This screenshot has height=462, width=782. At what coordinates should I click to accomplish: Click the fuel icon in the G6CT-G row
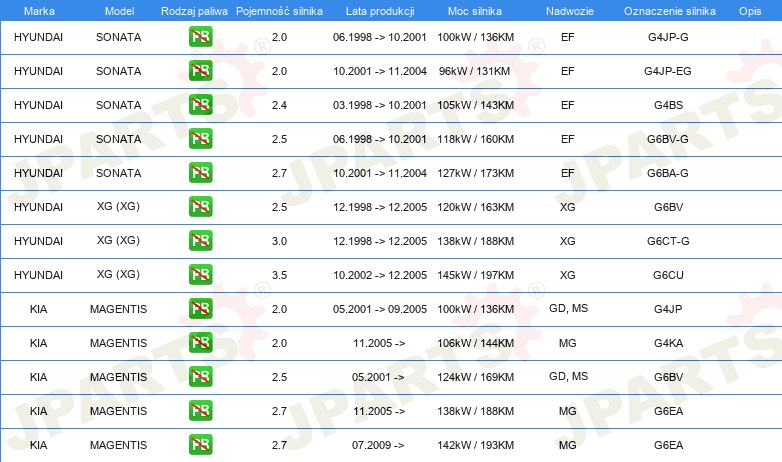[x=200, y=240]
